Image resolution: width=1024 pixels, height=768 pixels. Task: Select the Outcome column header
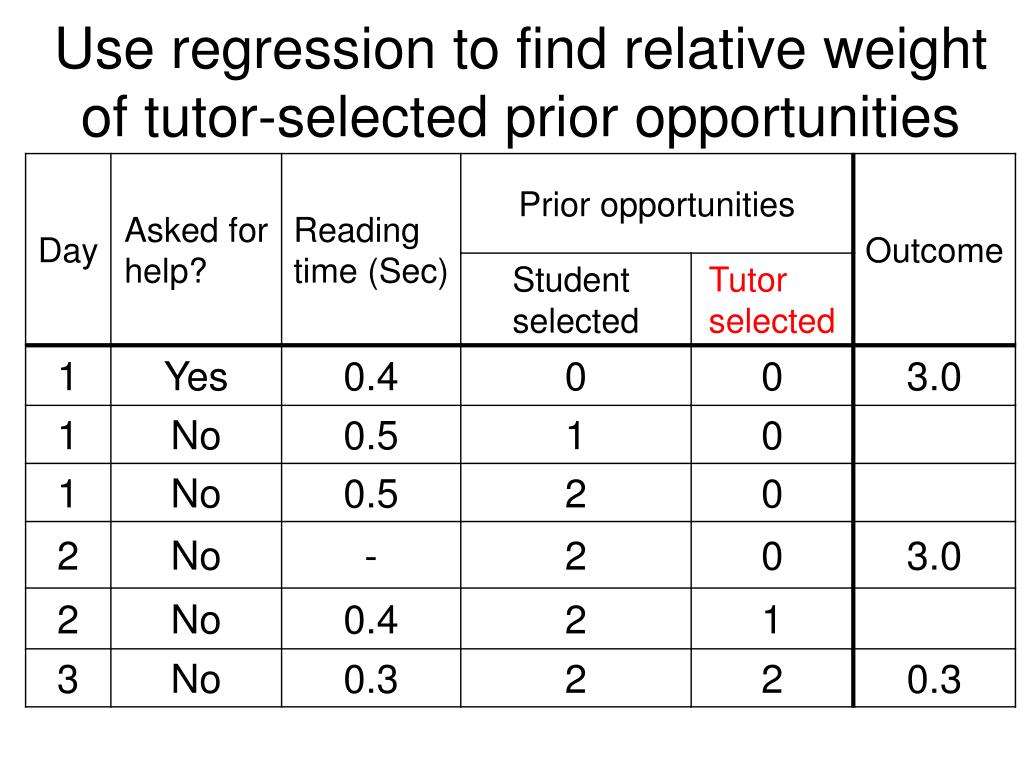[934, 250]
